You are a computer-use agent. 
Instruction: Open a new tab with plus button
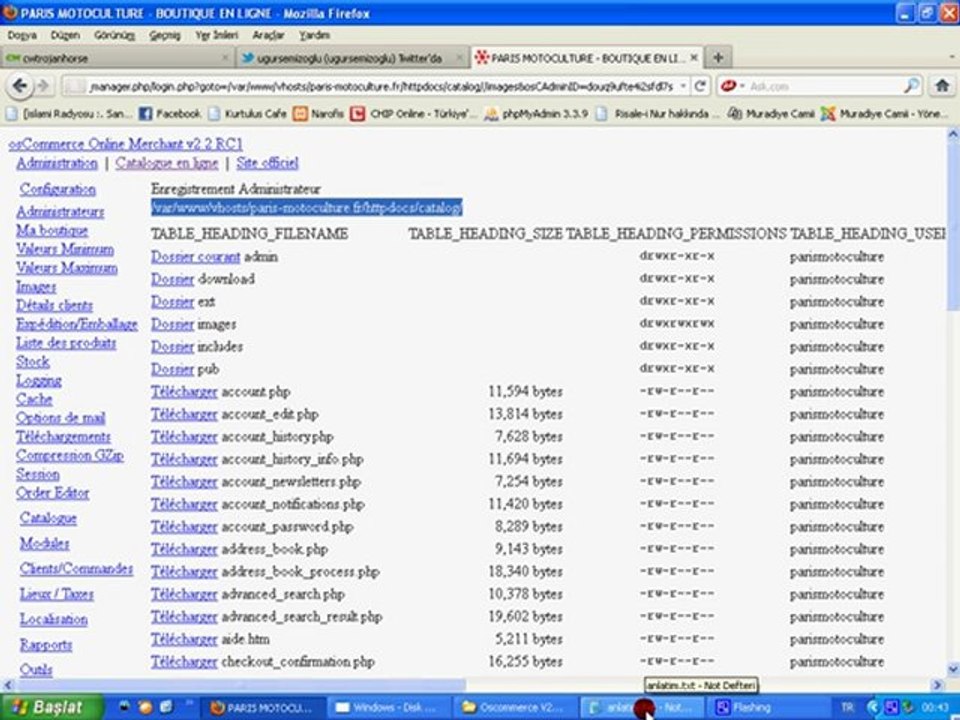coord(718,58)
